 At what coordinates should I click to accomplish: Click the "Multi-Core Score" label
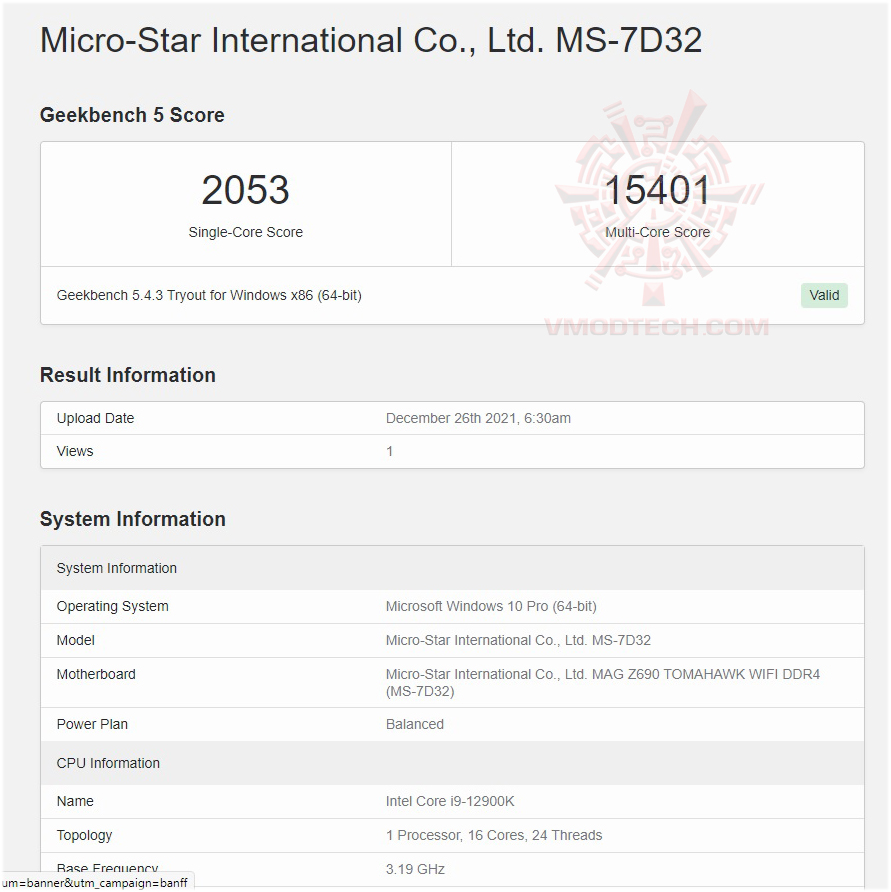tap(657, 232)
